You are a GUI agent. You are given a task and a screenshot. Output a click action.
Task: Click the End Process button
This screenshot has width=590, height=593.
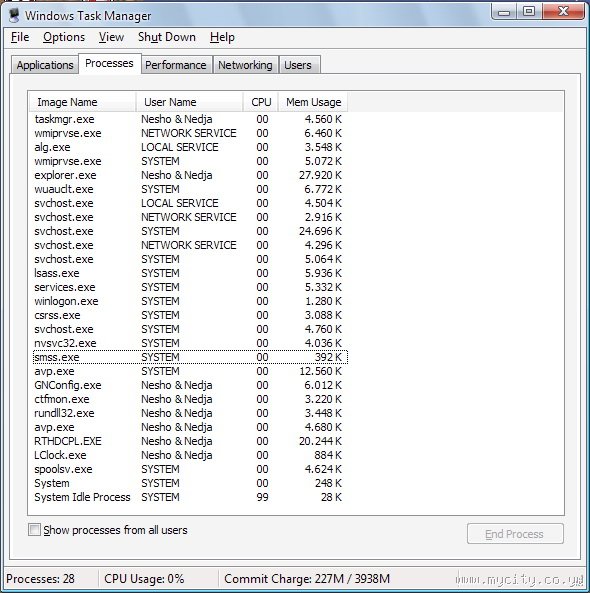pos(515,534)
